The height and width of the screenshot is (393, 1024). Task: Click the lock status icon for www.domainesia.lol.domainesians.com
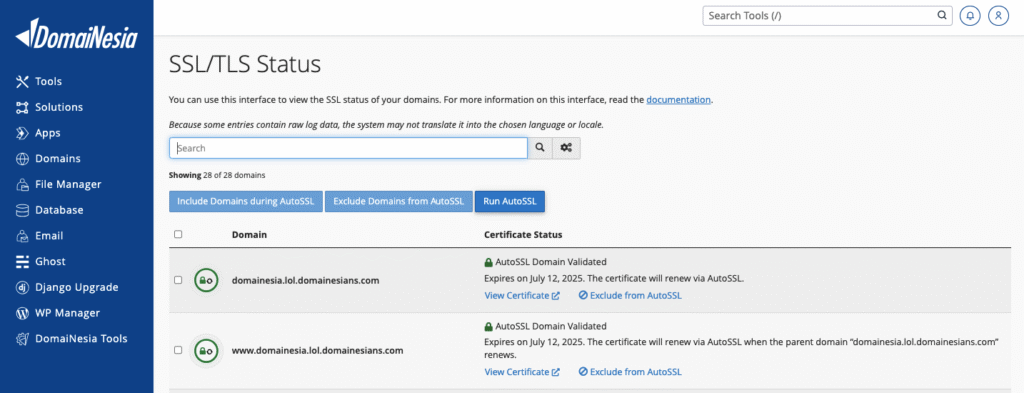pyautogui.click(x=206, y=350)
